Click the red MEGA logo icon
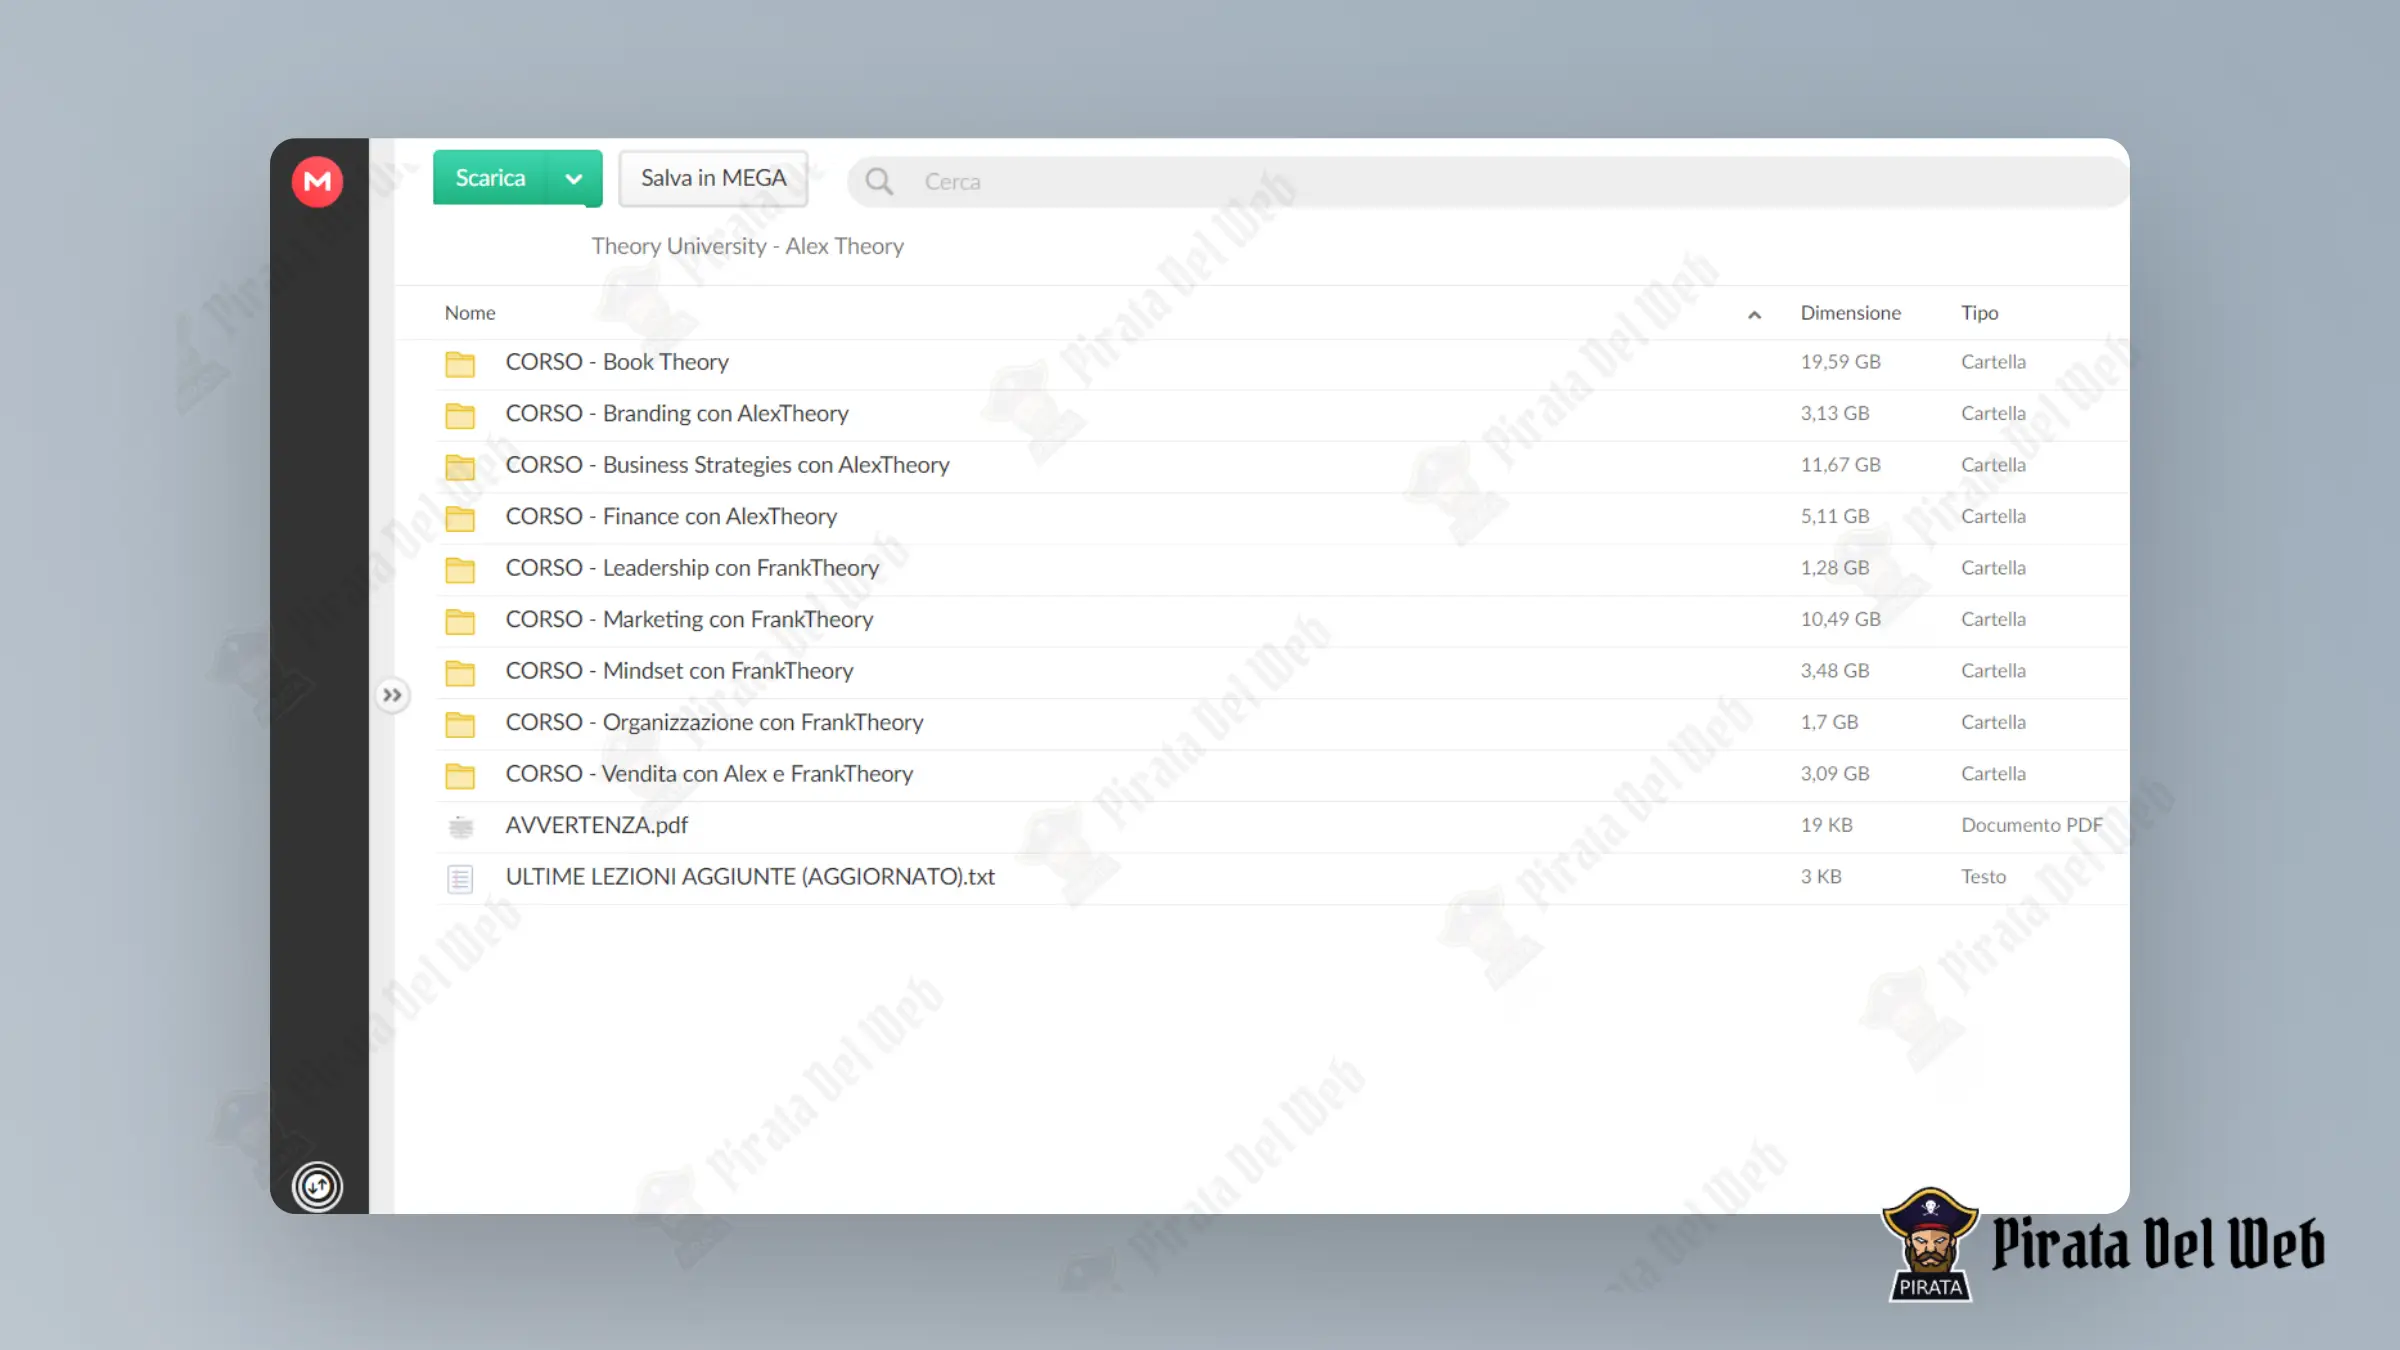The height and width of the screenshot is (1350, 2400). click(317, 181)
